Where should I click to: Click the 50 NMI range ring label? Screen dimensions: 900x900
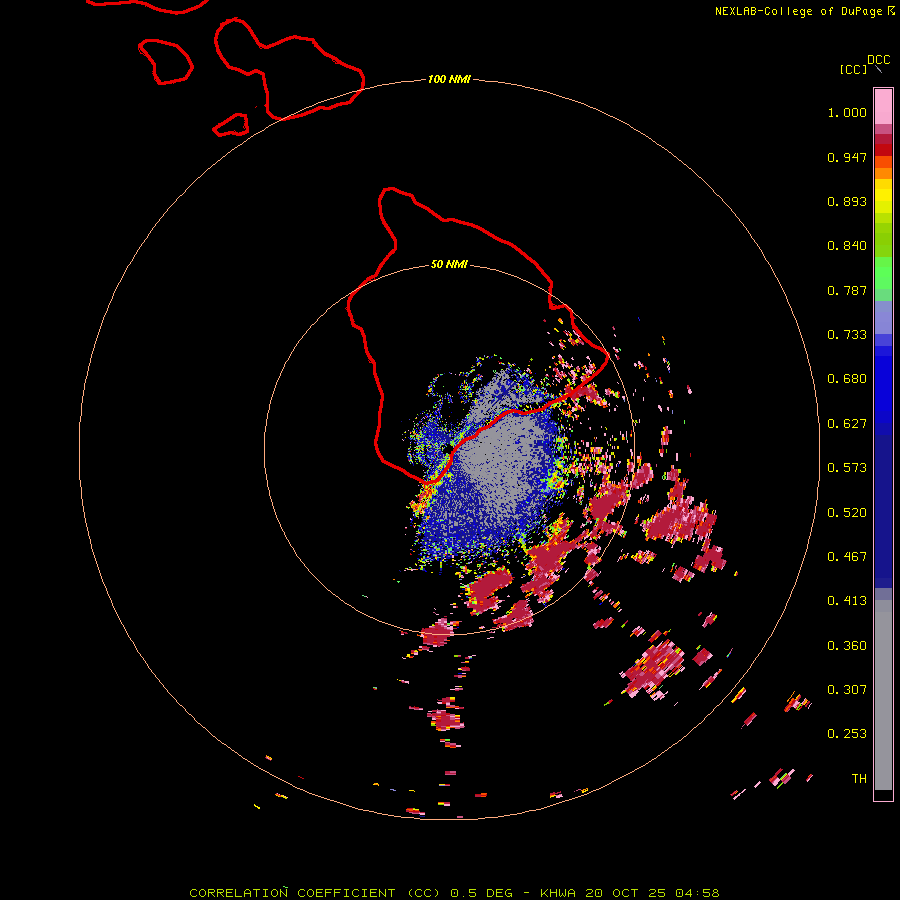449,264
